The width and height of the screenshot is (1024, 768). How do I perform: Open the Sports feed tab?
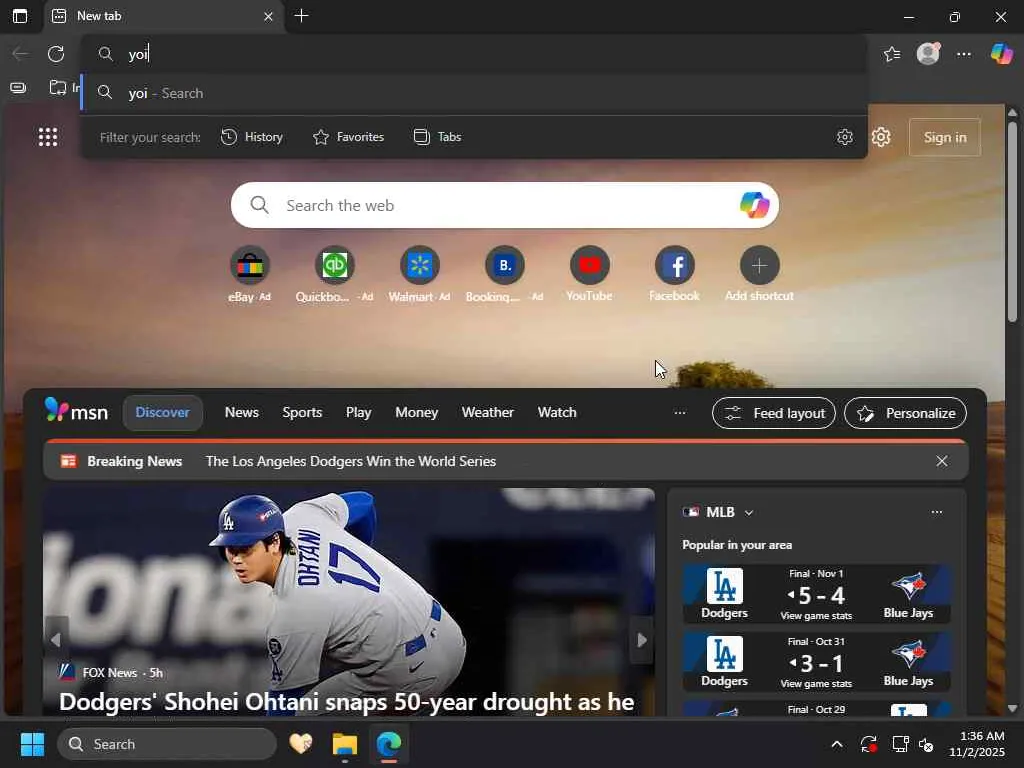pyautogui.click(x=302, y=413)
